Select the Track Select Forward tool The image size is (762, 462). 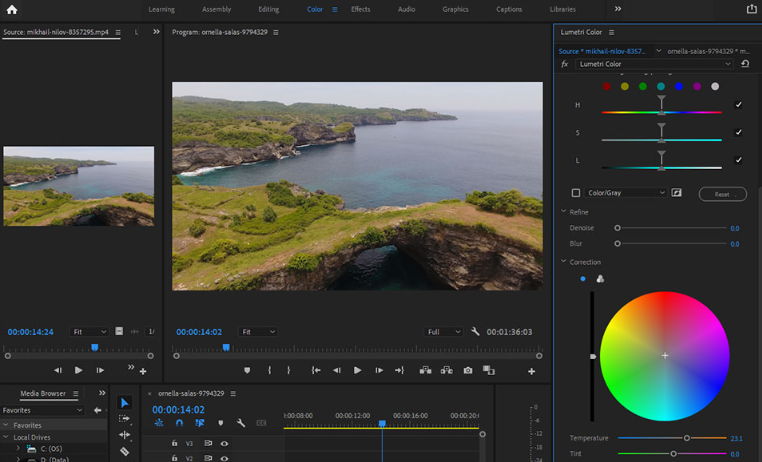124,419
